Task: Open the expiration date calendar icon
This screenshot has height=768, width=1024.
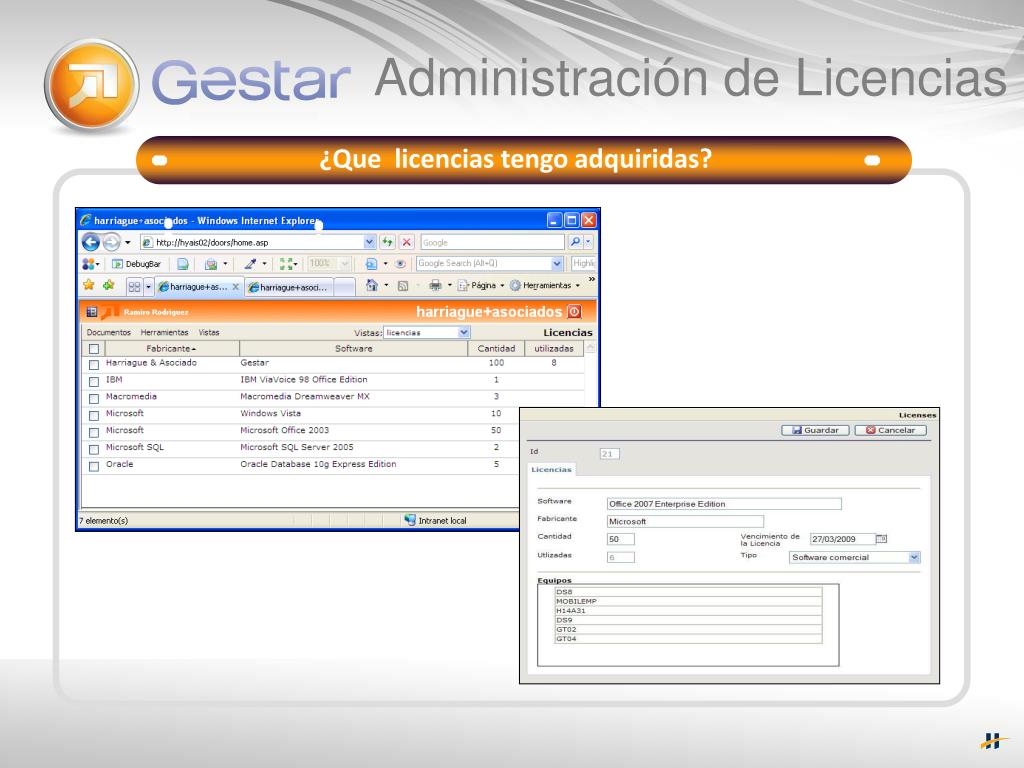Action: (881, 539)
